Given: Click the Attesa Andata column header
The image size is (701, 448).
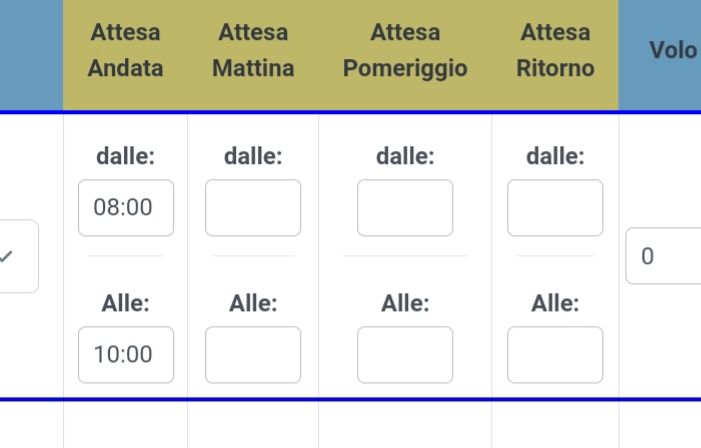Looking at the screenshot, I should coord(125,51).
